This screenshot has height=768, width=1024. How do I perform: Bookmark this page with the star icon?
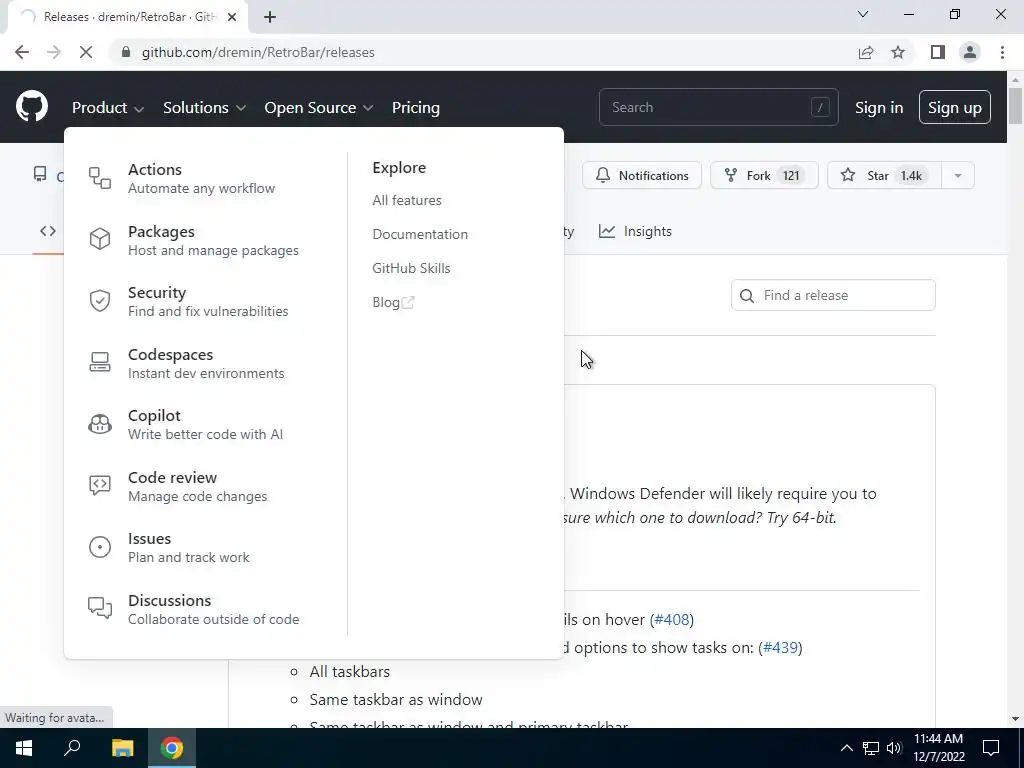[x=898, y=52]
